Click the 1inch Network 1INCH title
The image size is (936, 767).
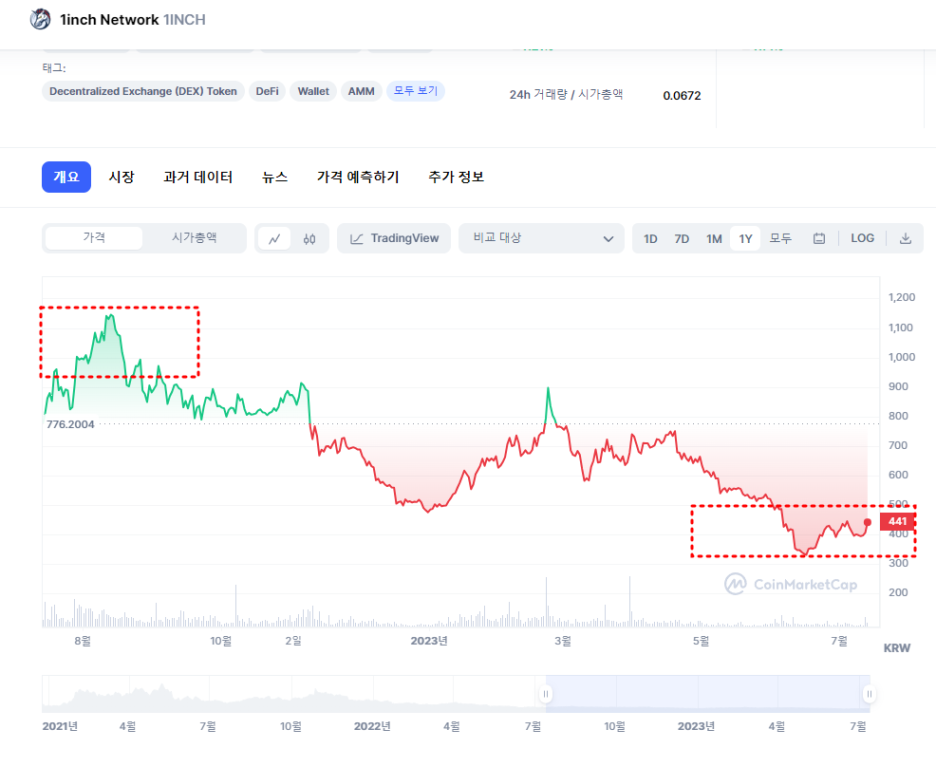pos(133,20)
